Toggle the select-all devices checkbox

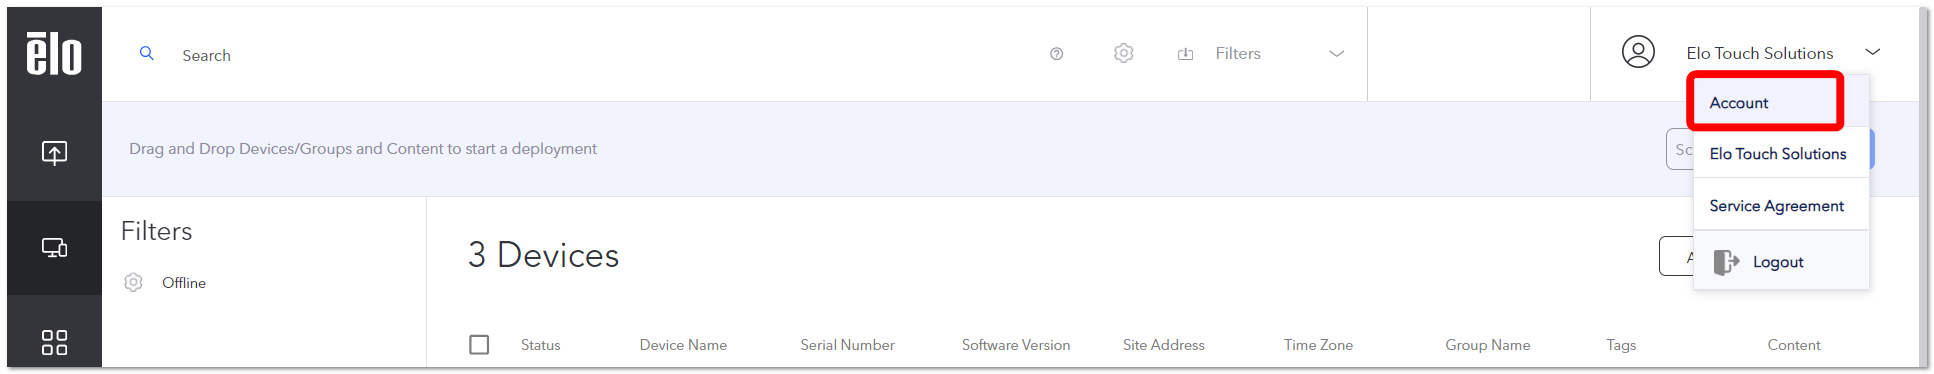click(479, 344)
